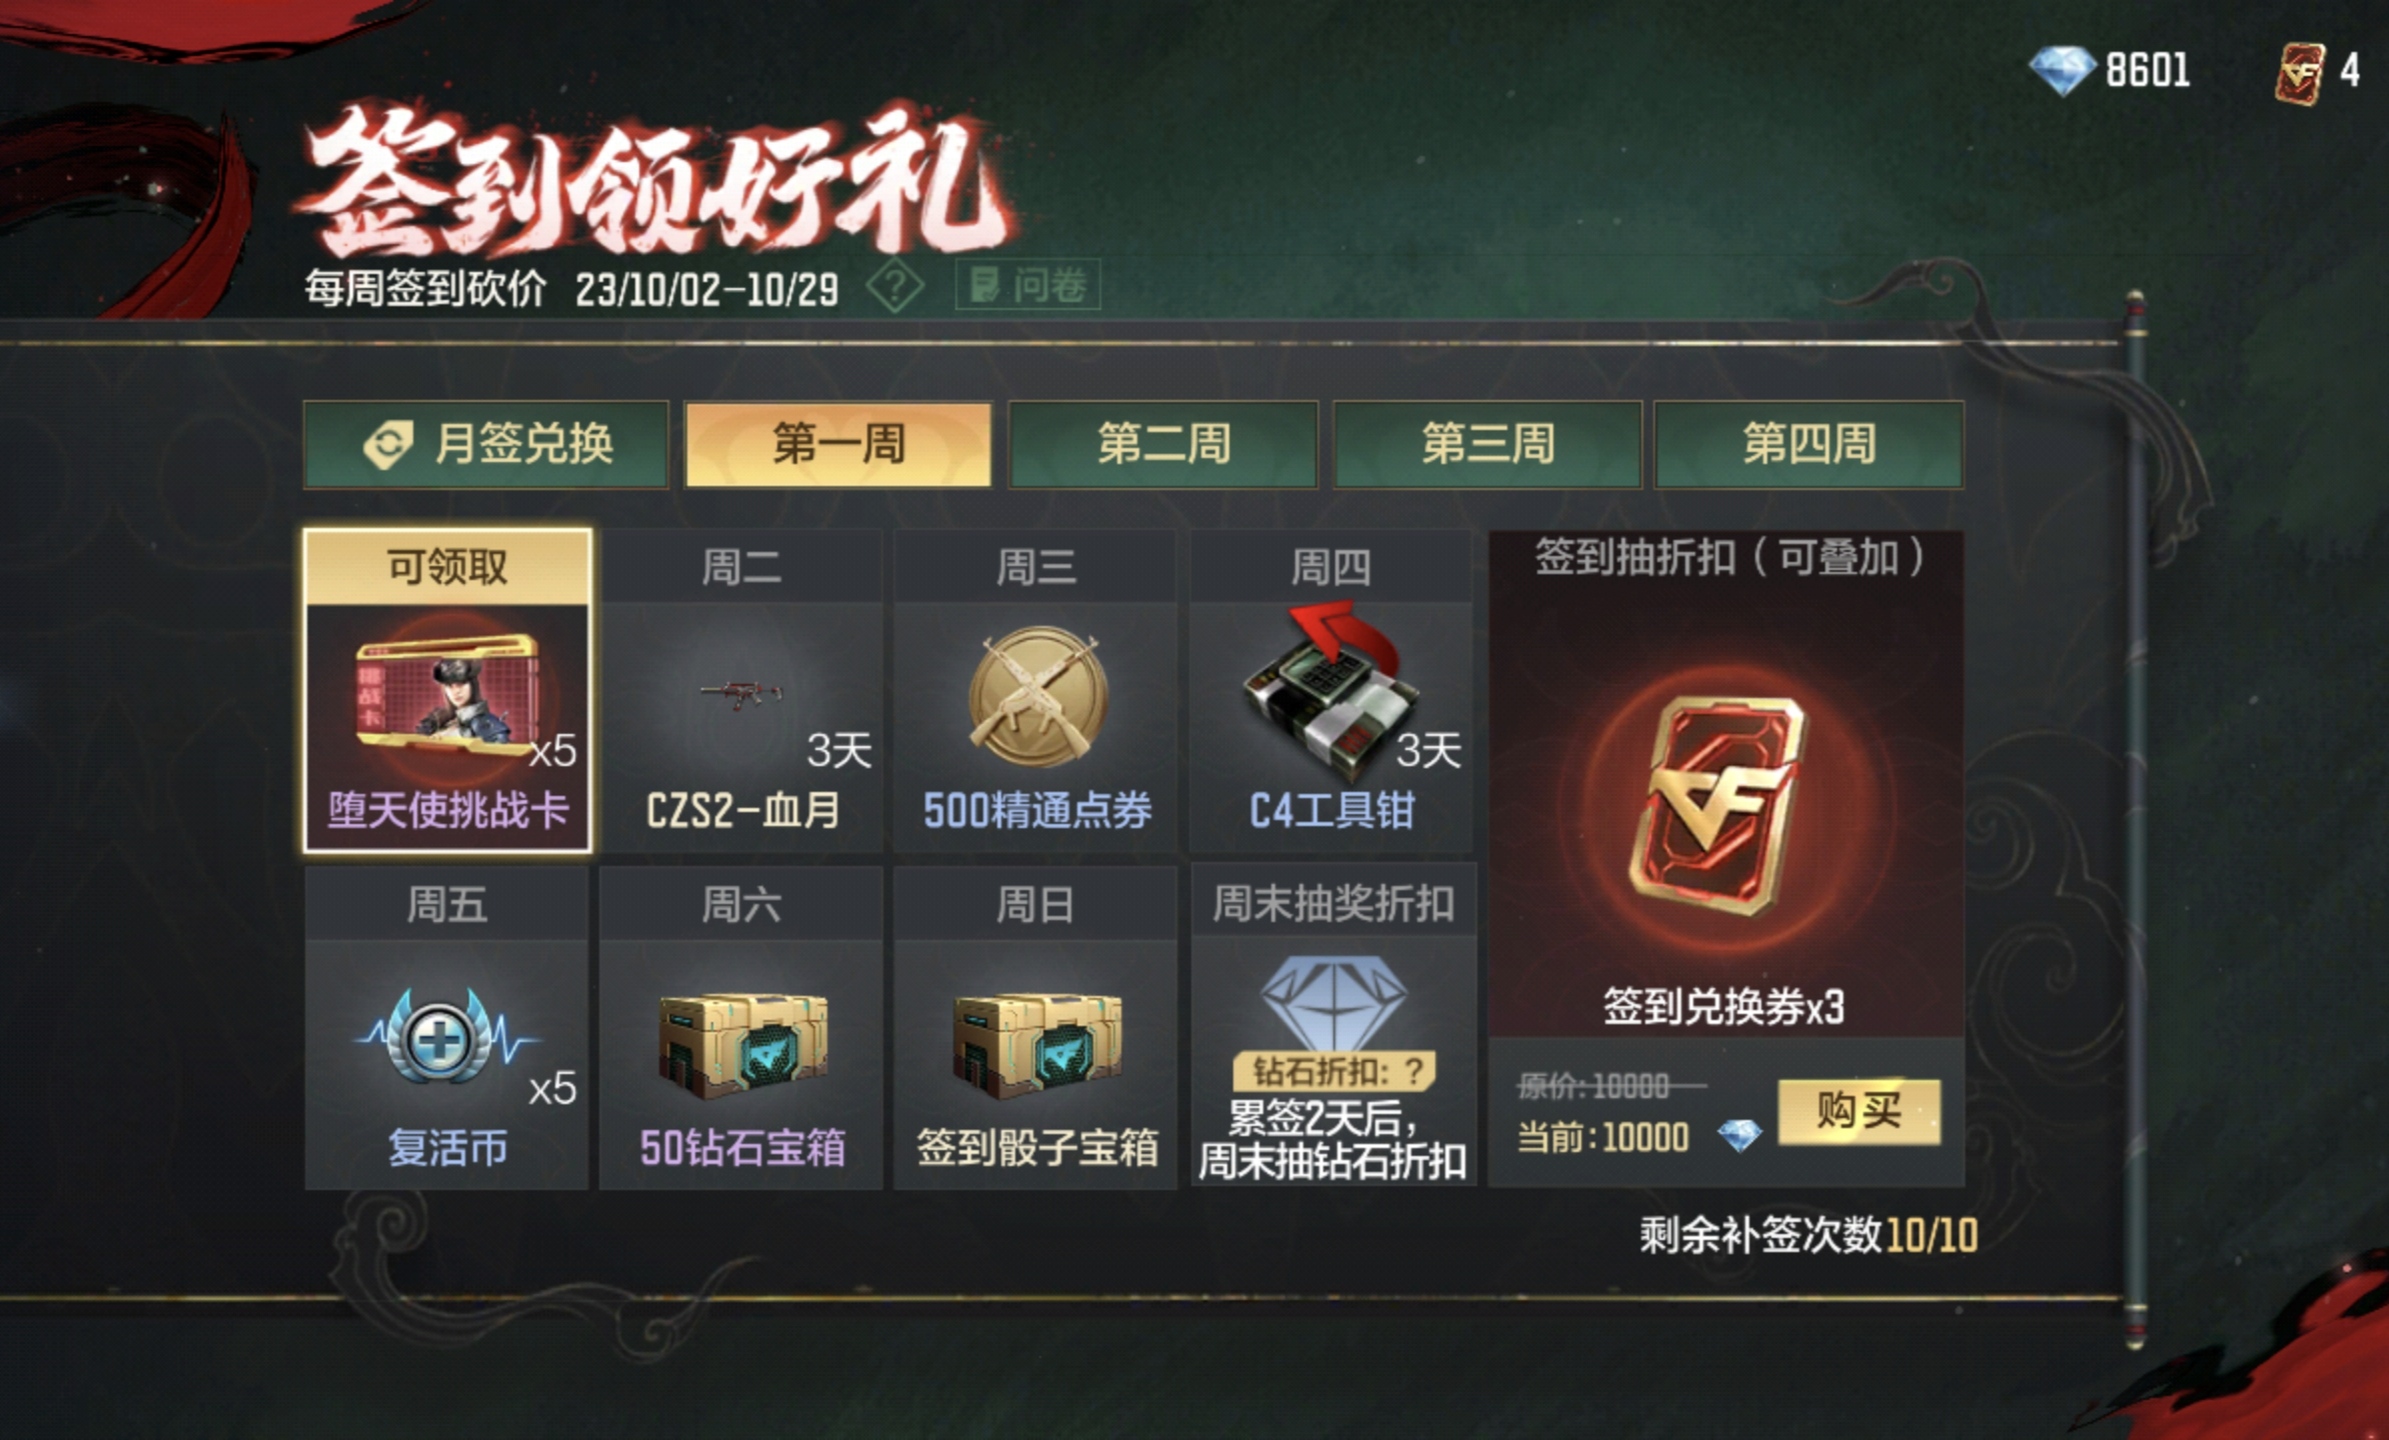Tap the 周末抽奖折扣 diamond icon
The width and height of the screenshot is (2389, 1440).
pyautogui.click(x=1333, y=1004)
